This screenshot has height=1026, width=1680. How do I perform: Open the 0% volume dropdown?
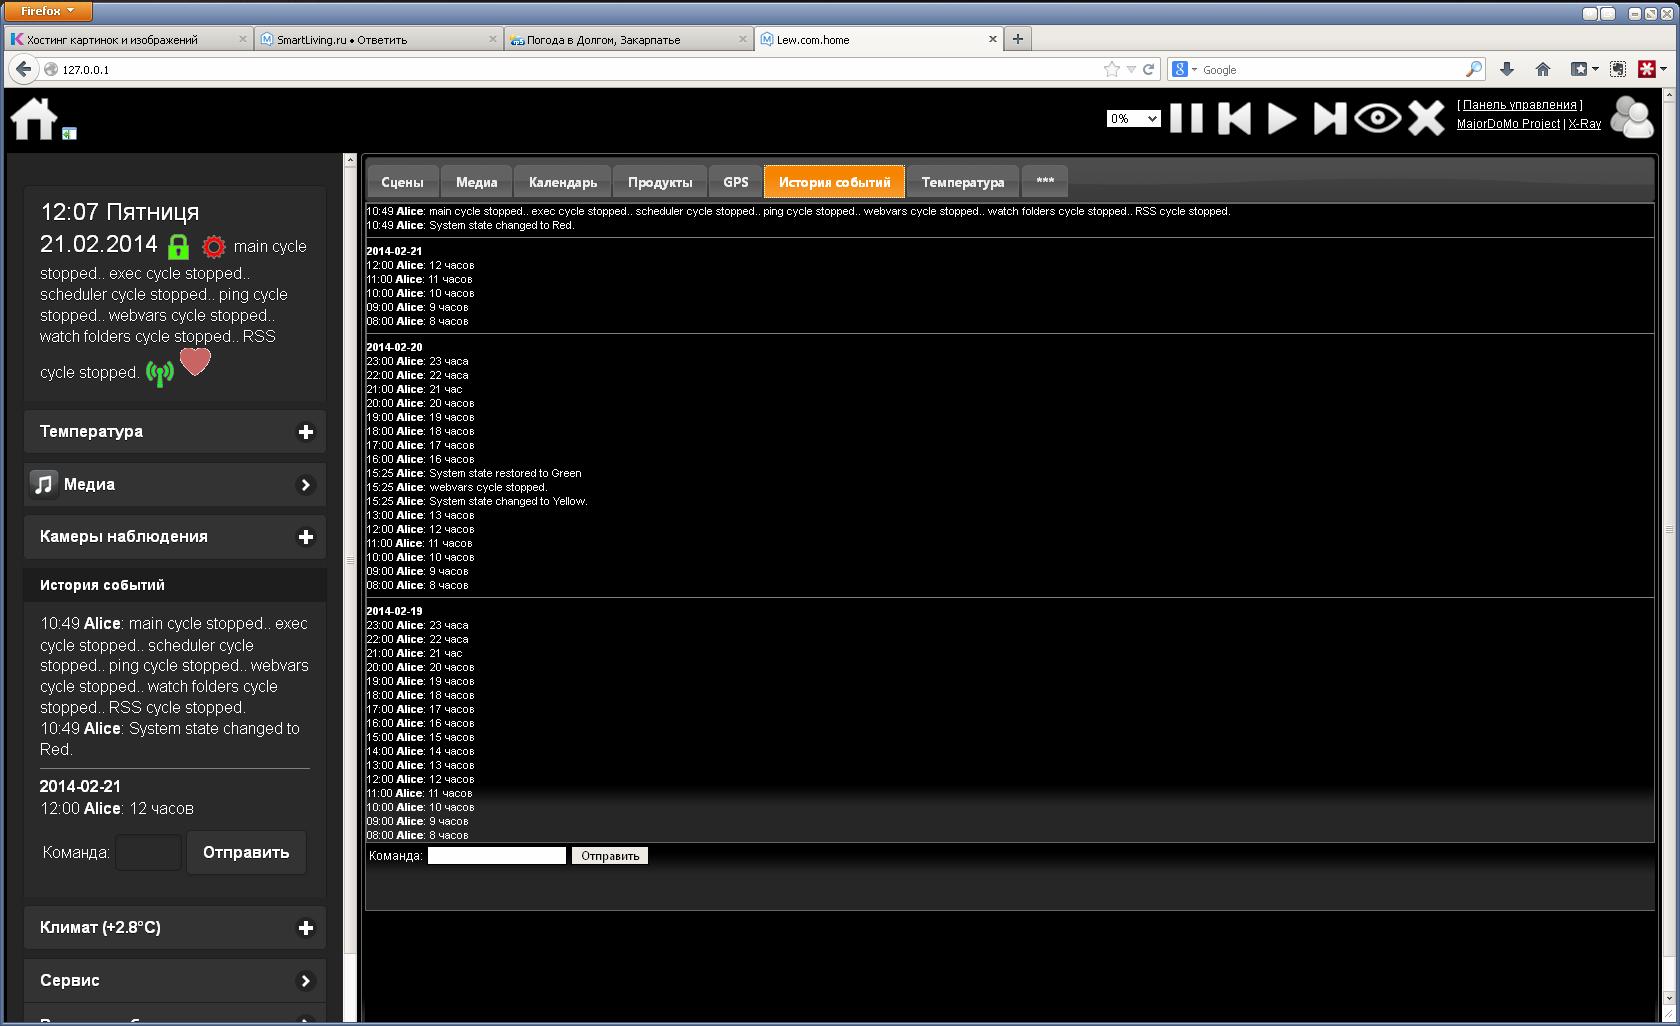pos(1133,119)
